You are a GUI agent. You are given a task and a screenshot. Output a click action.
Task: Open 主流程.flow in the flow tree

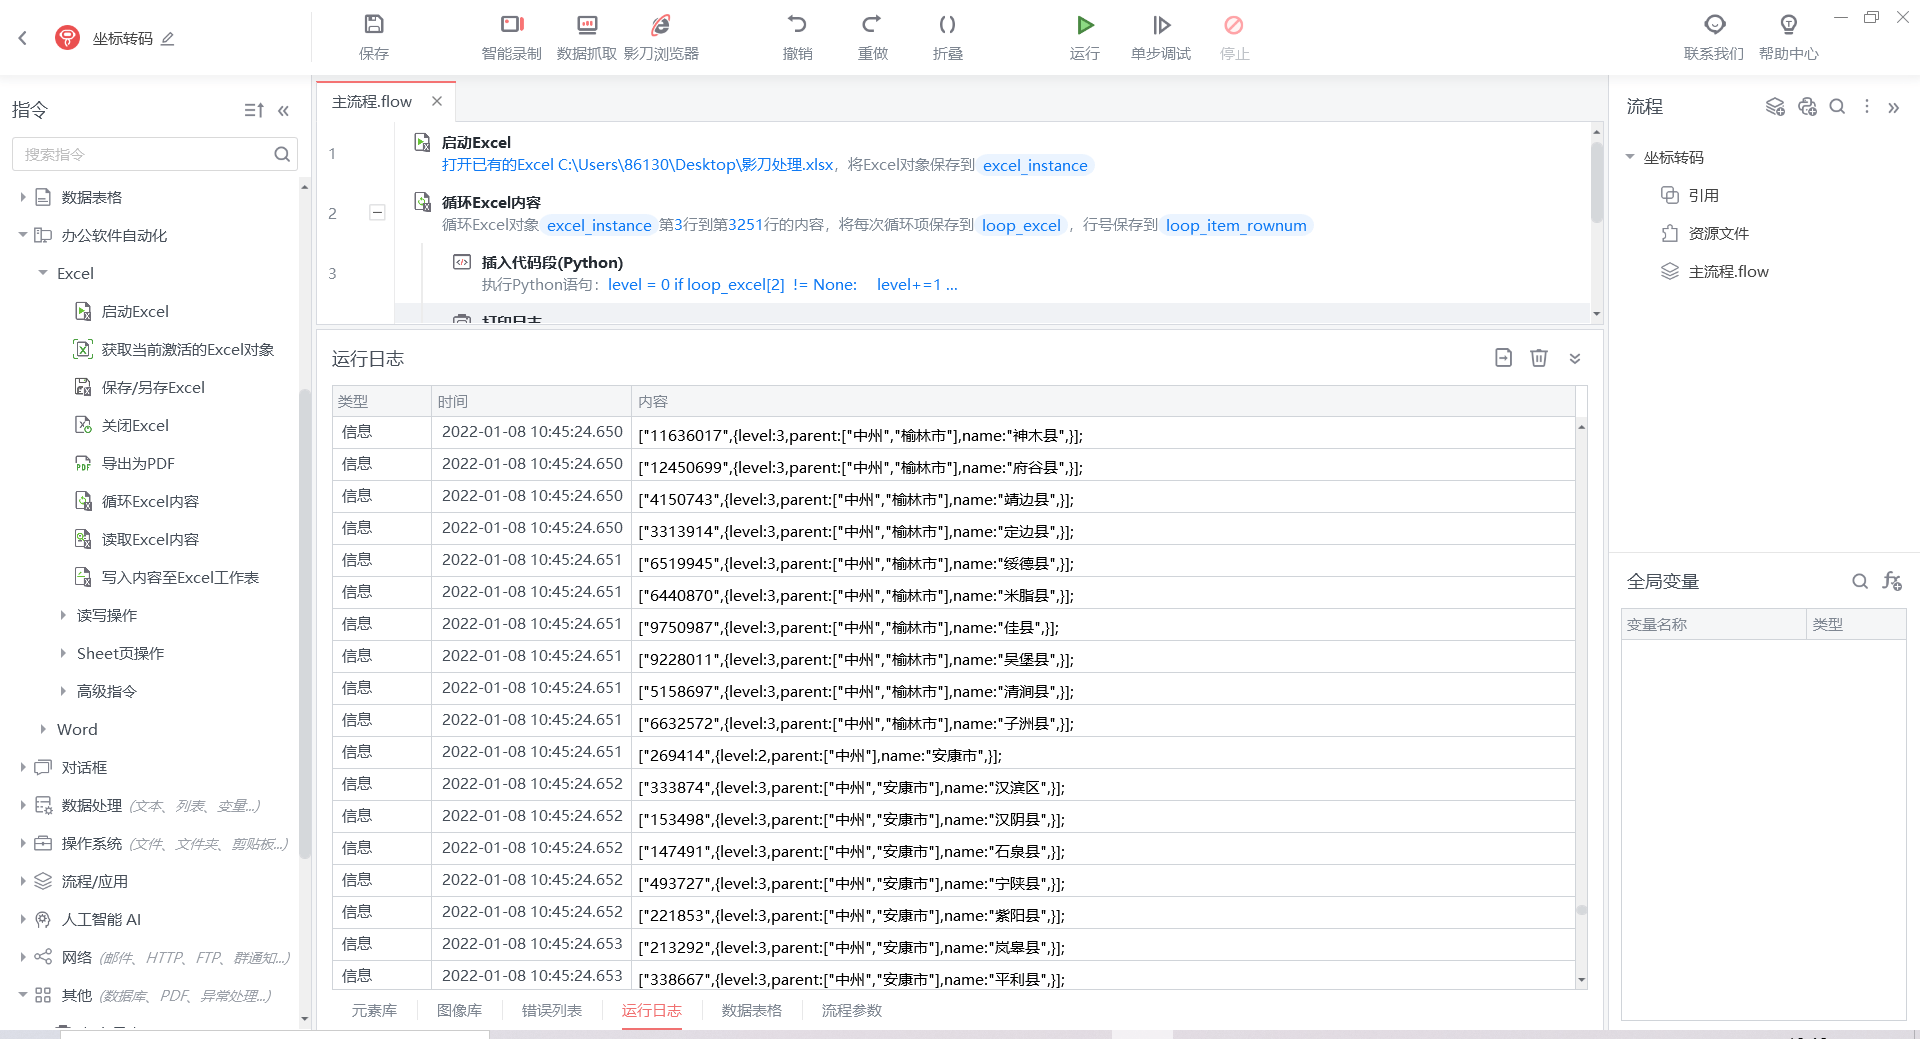click(1728, 271)
